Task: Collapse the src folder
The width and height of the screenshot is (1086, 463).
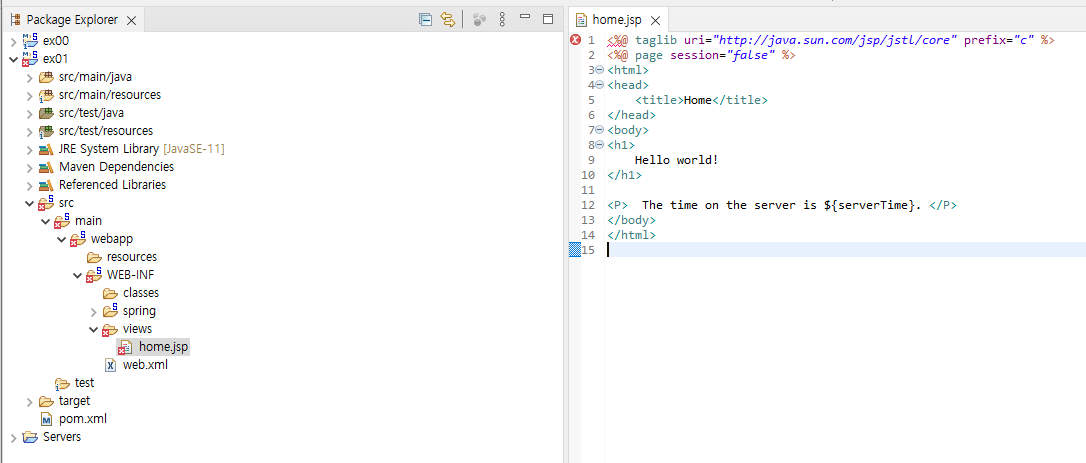Action: coord(29,203)
